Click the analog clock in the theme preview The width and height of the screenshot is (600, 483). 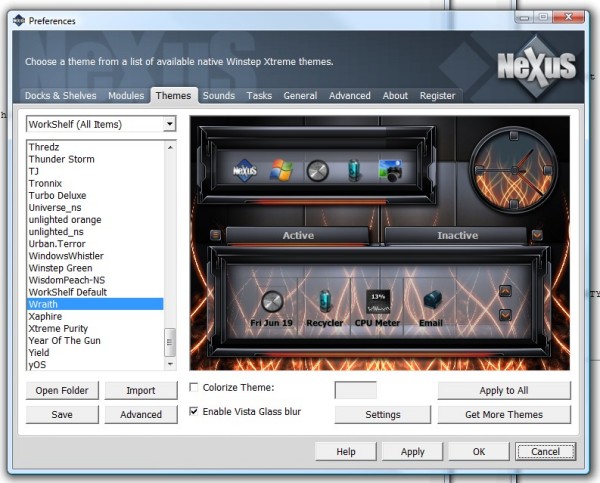tap(514, 170)
